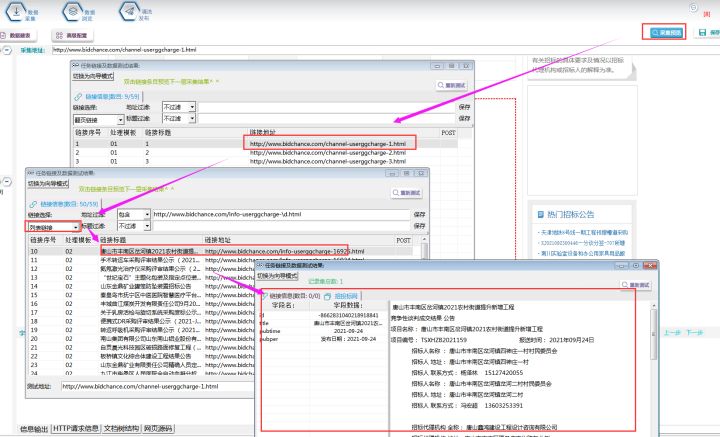This screenshot has height=437, width=720.
Task: Select the 链接信息[数目: 0/0] tab
Action: [x=291, y=296]
